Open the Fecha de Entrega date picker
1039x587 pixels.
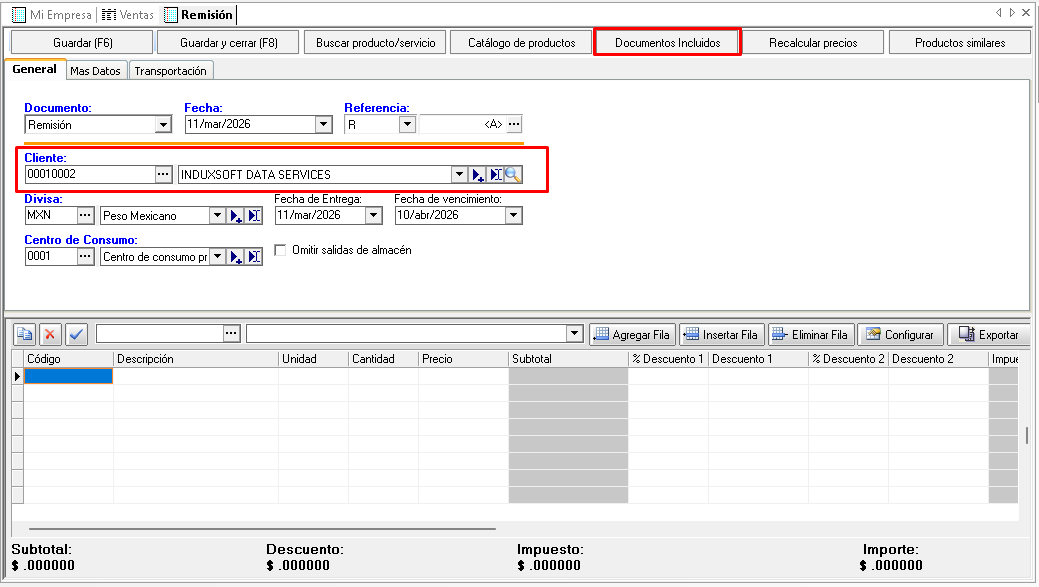pos(373,216)
